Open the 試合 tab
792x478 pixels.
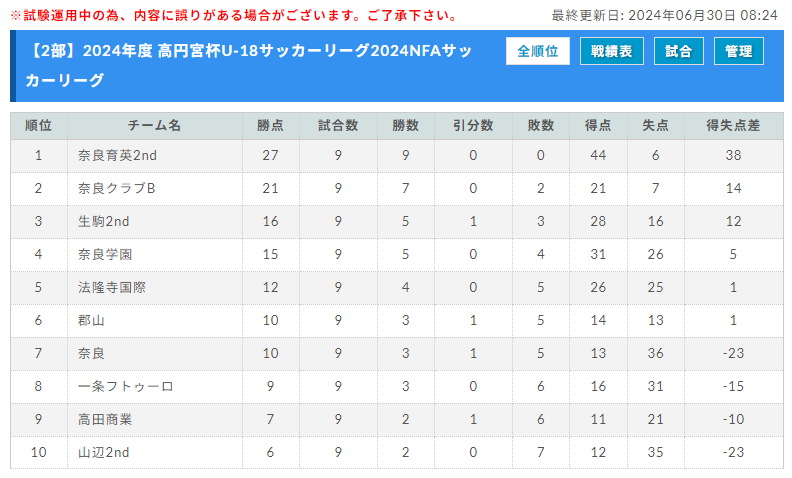point(678,51)
